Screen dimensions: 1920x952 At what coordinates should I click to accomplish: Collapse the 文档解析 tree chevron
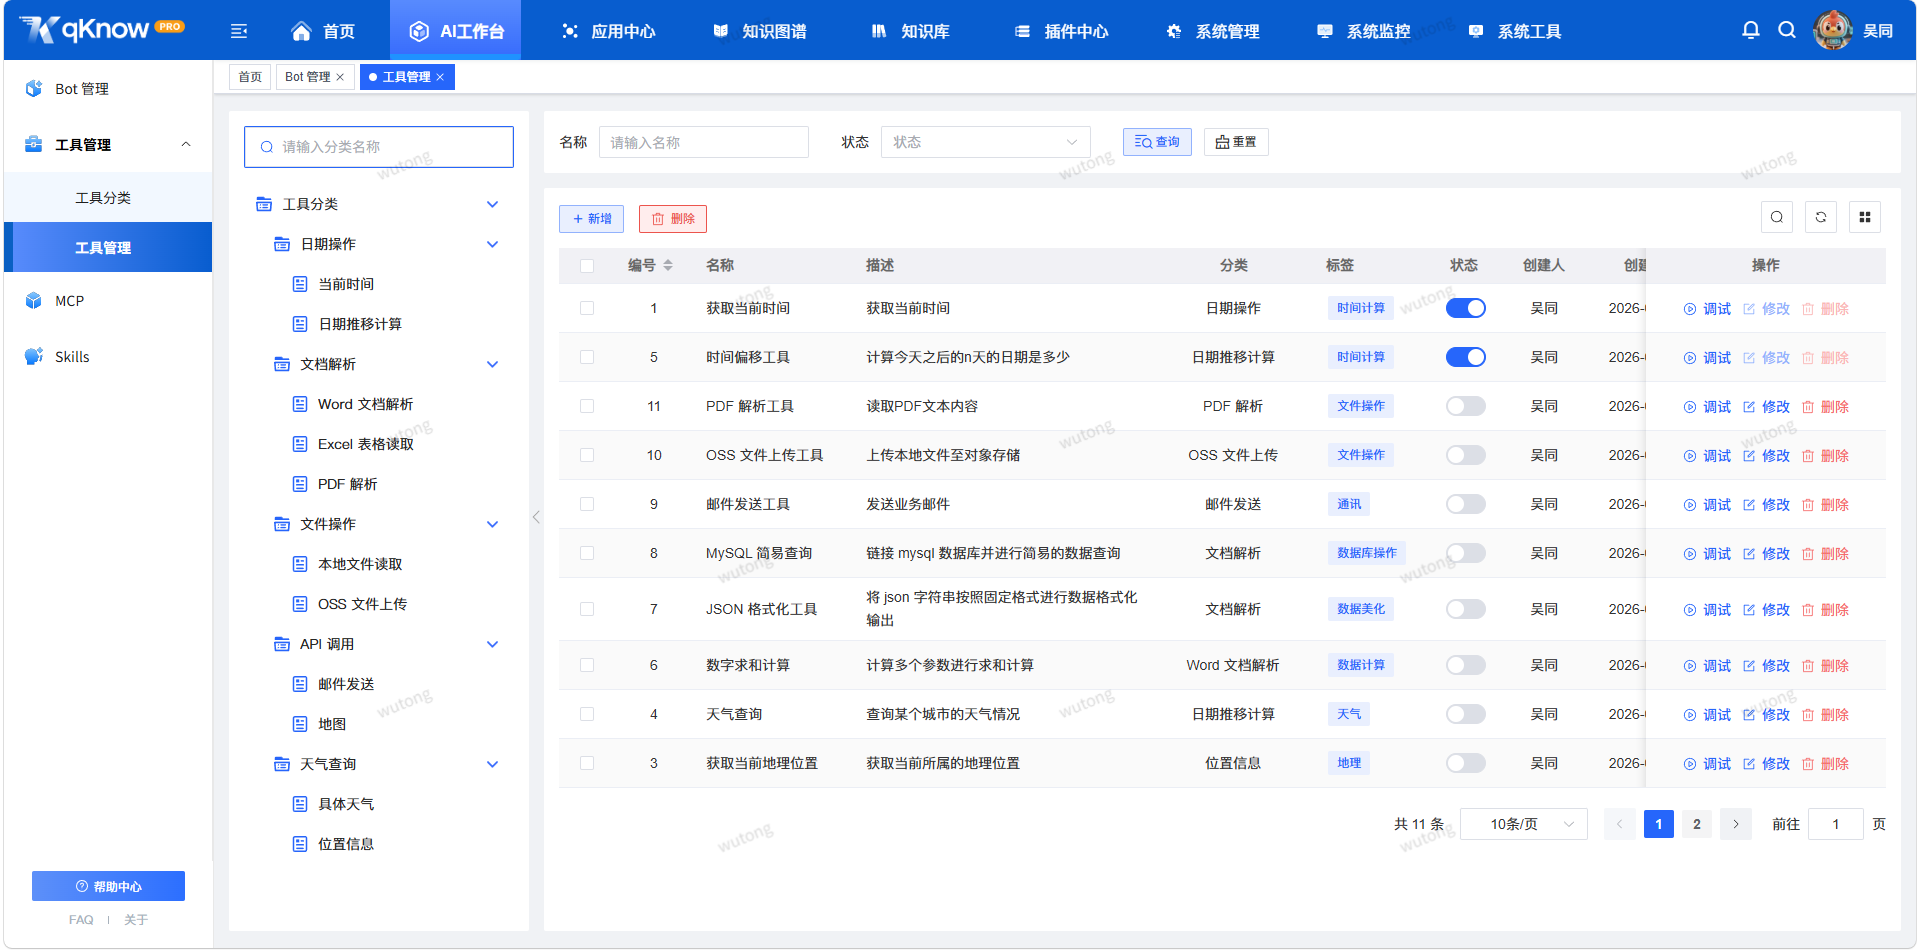click(492, 364)
